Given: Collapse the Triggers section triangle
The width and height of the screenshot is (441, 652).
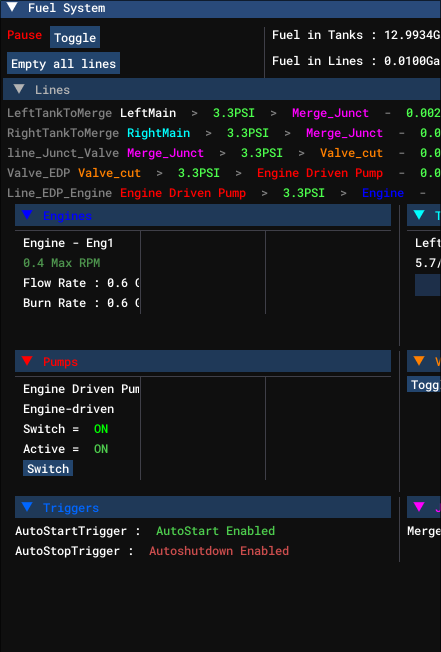Looking at the screenshot, I should tap(27, 507).
